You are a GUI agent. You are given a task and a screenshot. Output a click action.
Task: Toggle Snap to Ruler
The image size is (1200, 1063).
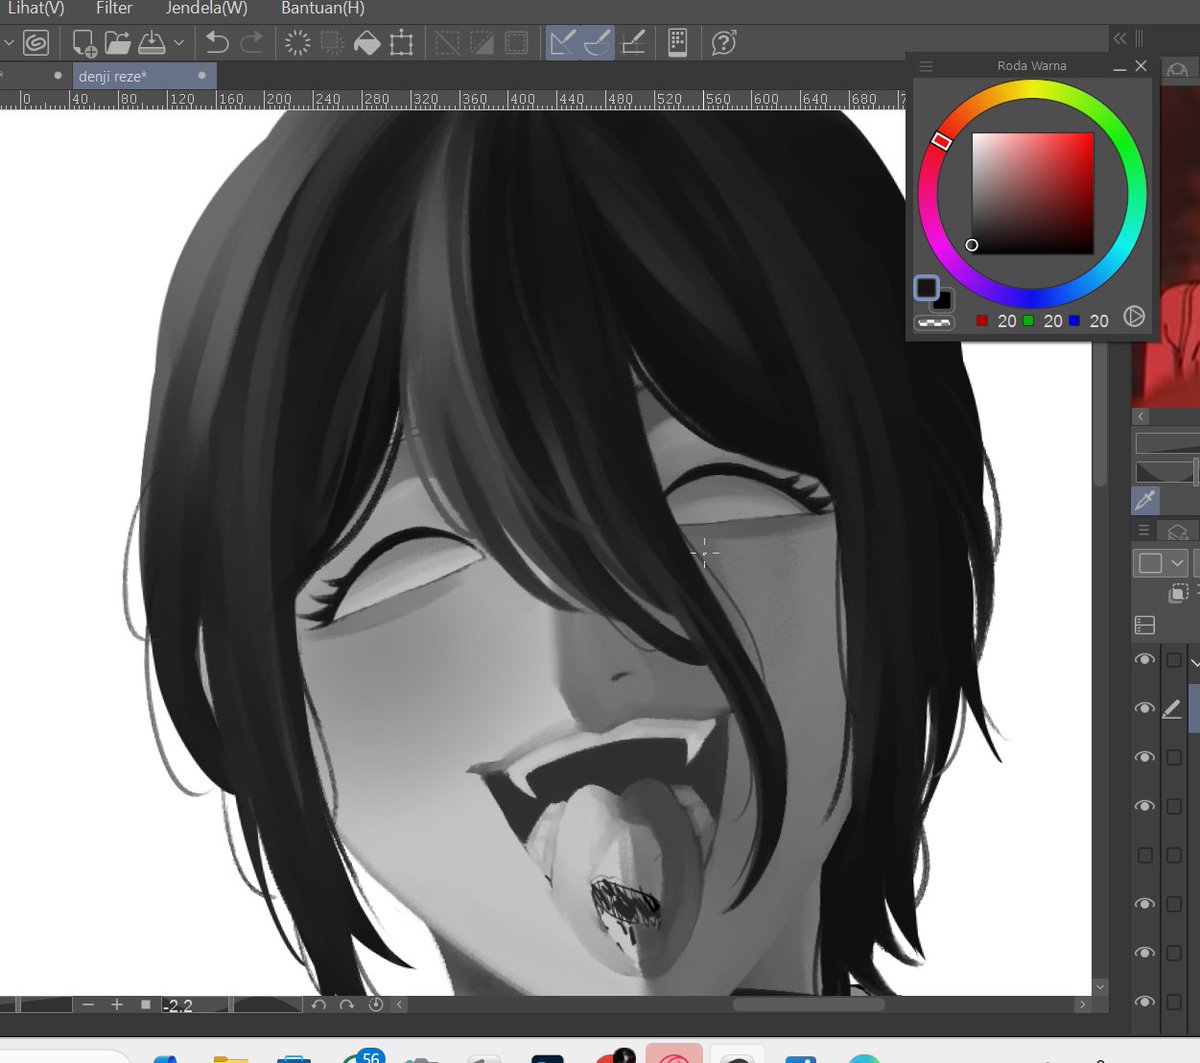(x=563, y=43)
